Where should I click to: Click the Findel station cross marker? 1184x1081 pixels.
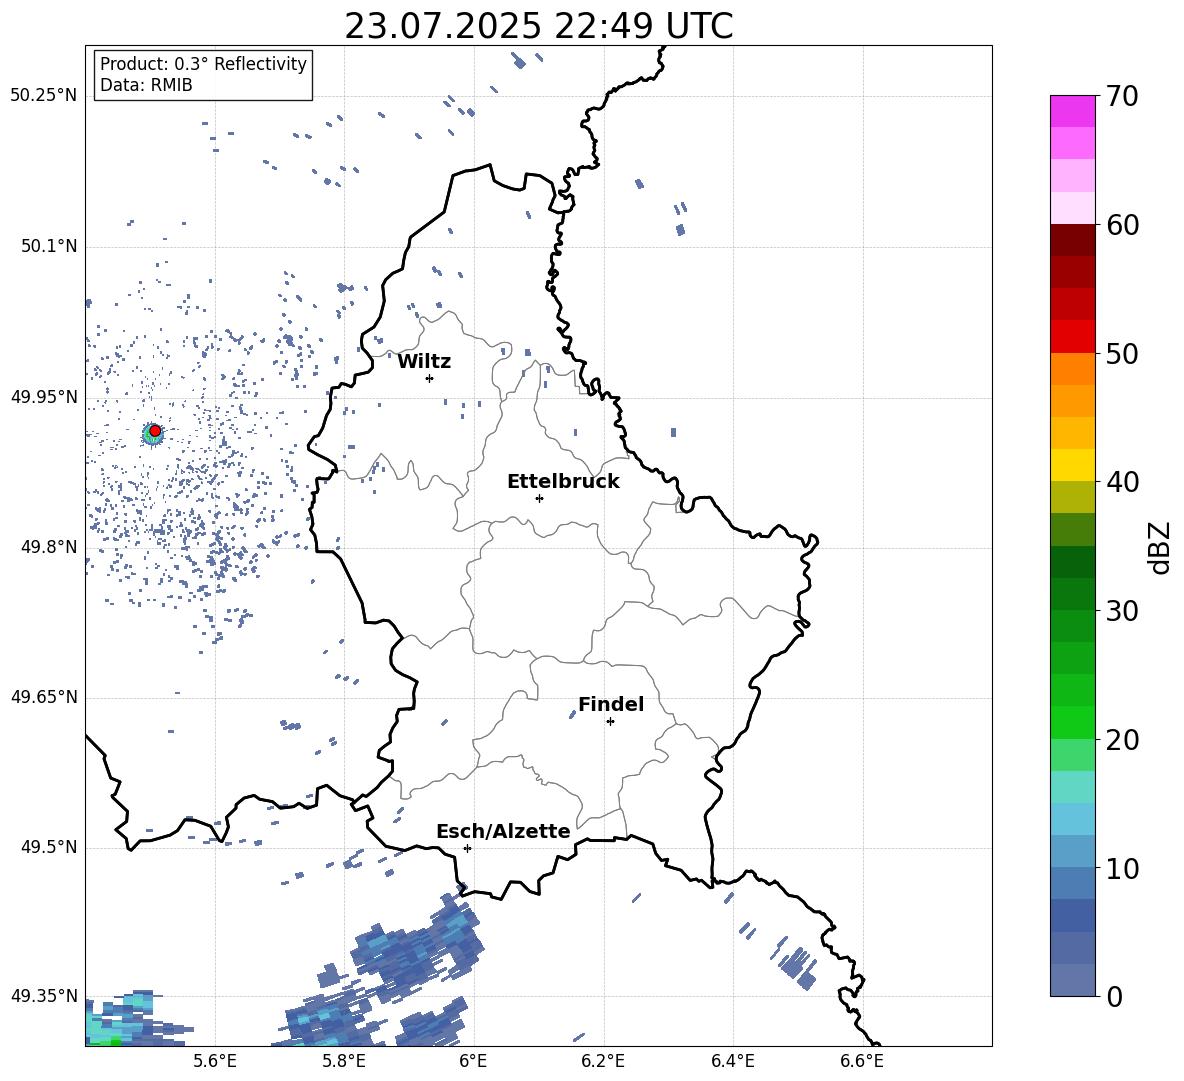tap(610, 722)
